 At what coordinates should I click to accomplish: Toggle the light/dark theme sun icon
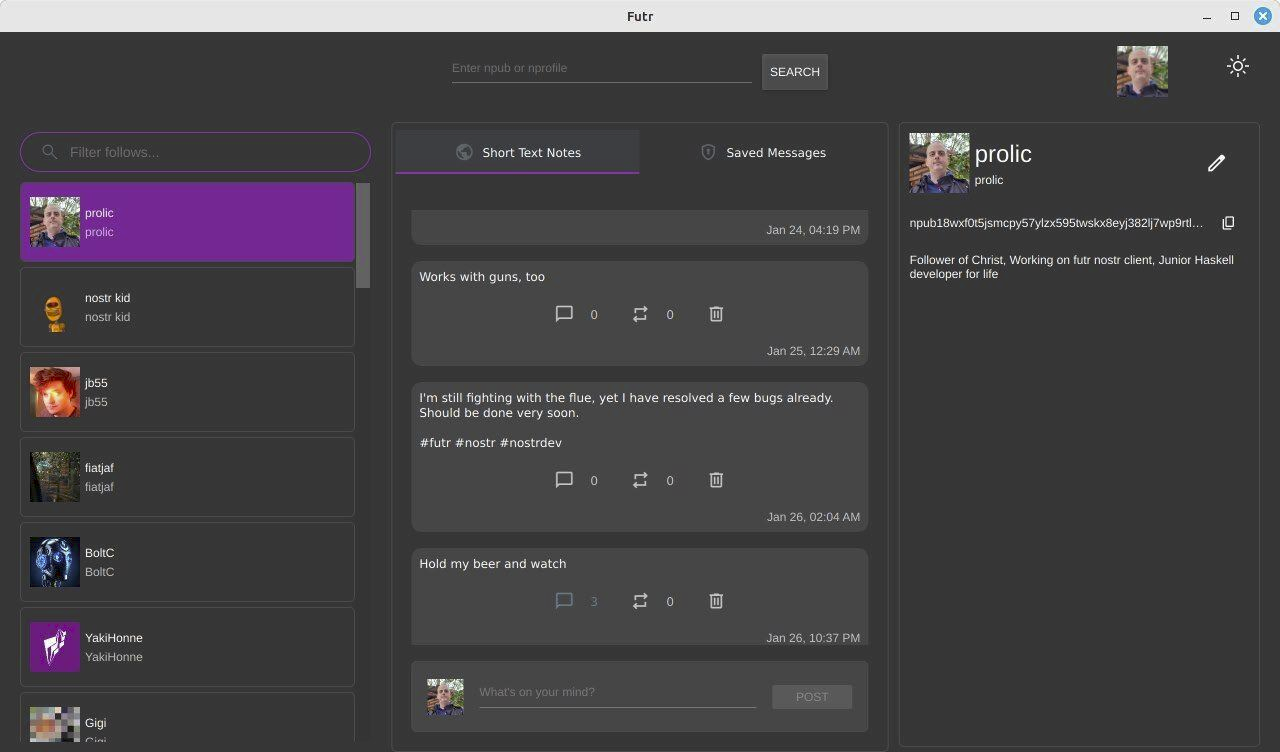(x=1238, y=66)
